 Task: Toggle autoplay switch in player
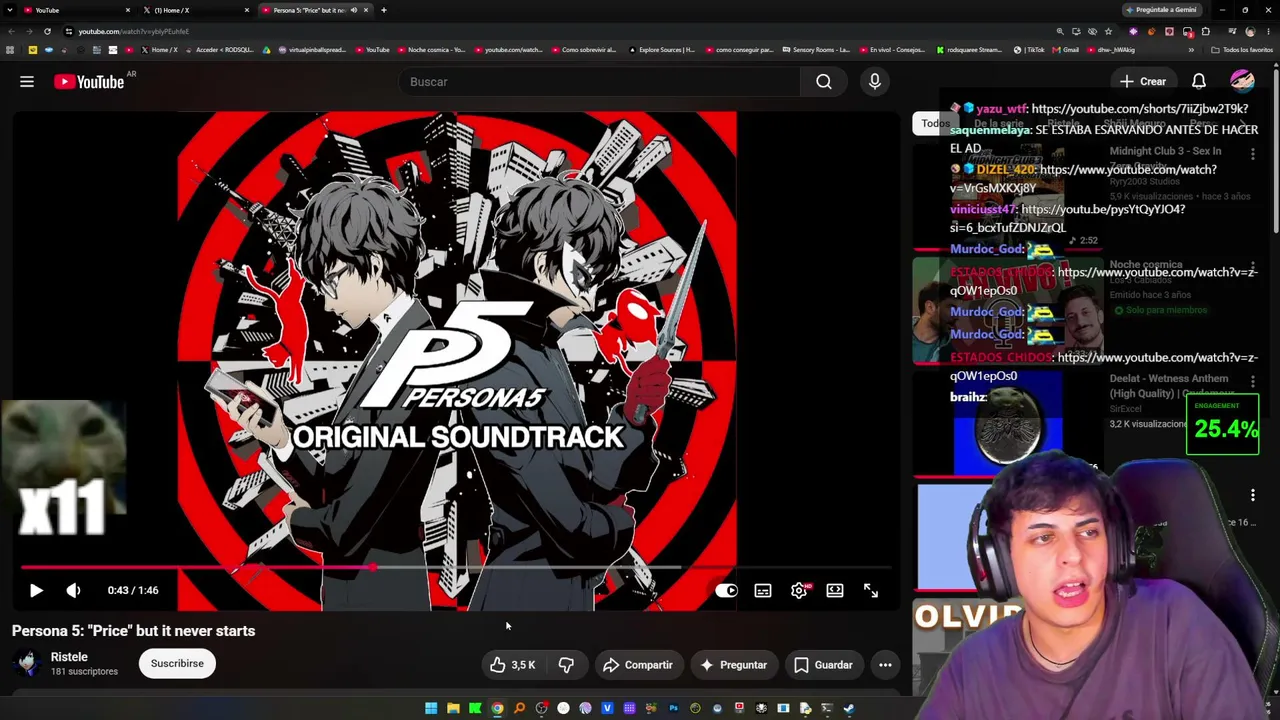(x=726, y=590)
